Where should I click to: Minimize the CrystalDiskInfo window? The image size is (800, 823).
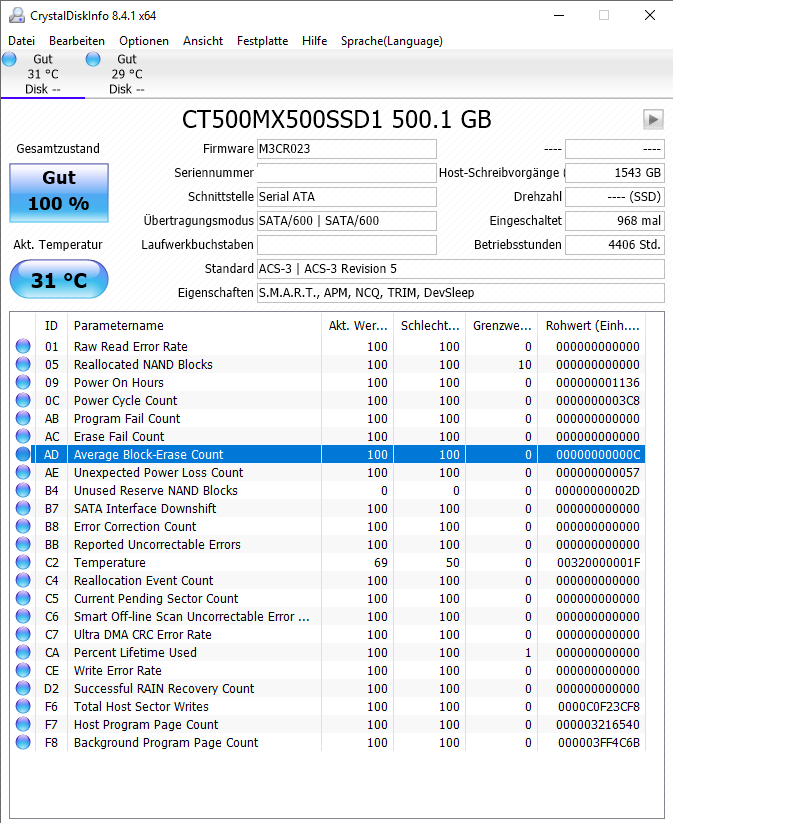click(x=559, y=15)
